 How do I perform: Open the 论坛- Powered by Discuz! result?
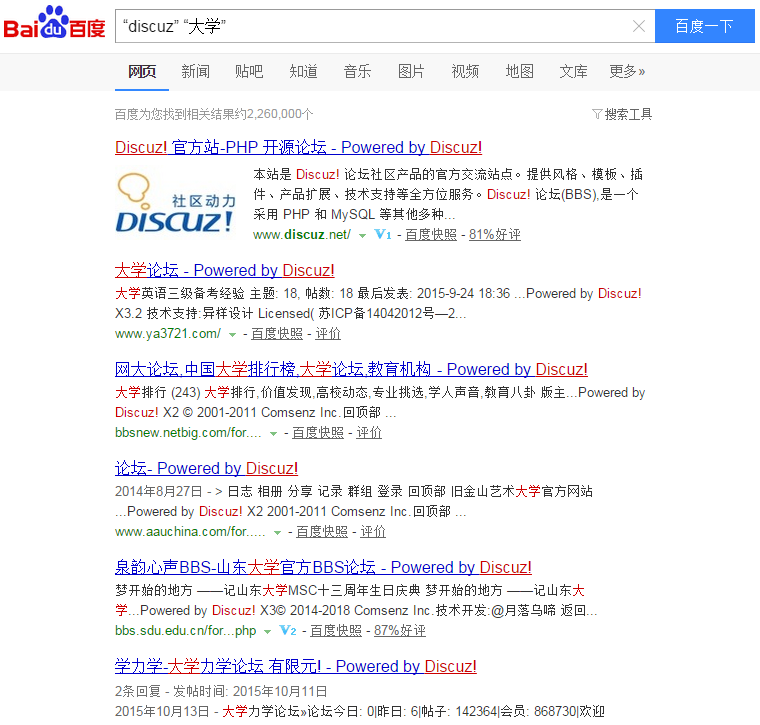(x=206, y=468)
